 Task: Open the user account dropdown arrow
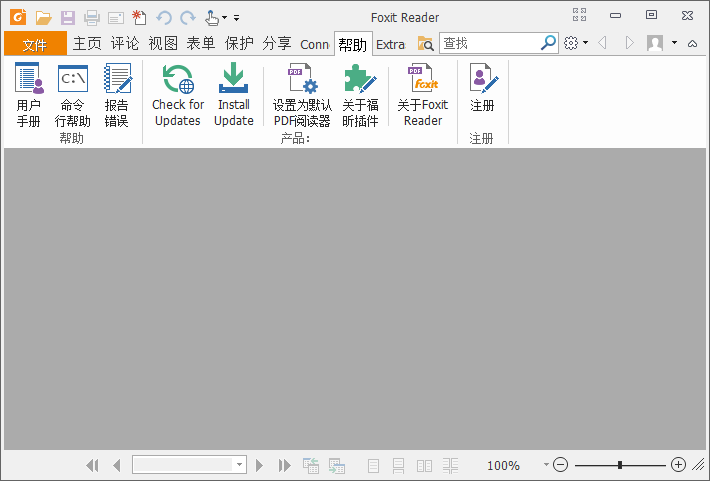pos(674,43)
